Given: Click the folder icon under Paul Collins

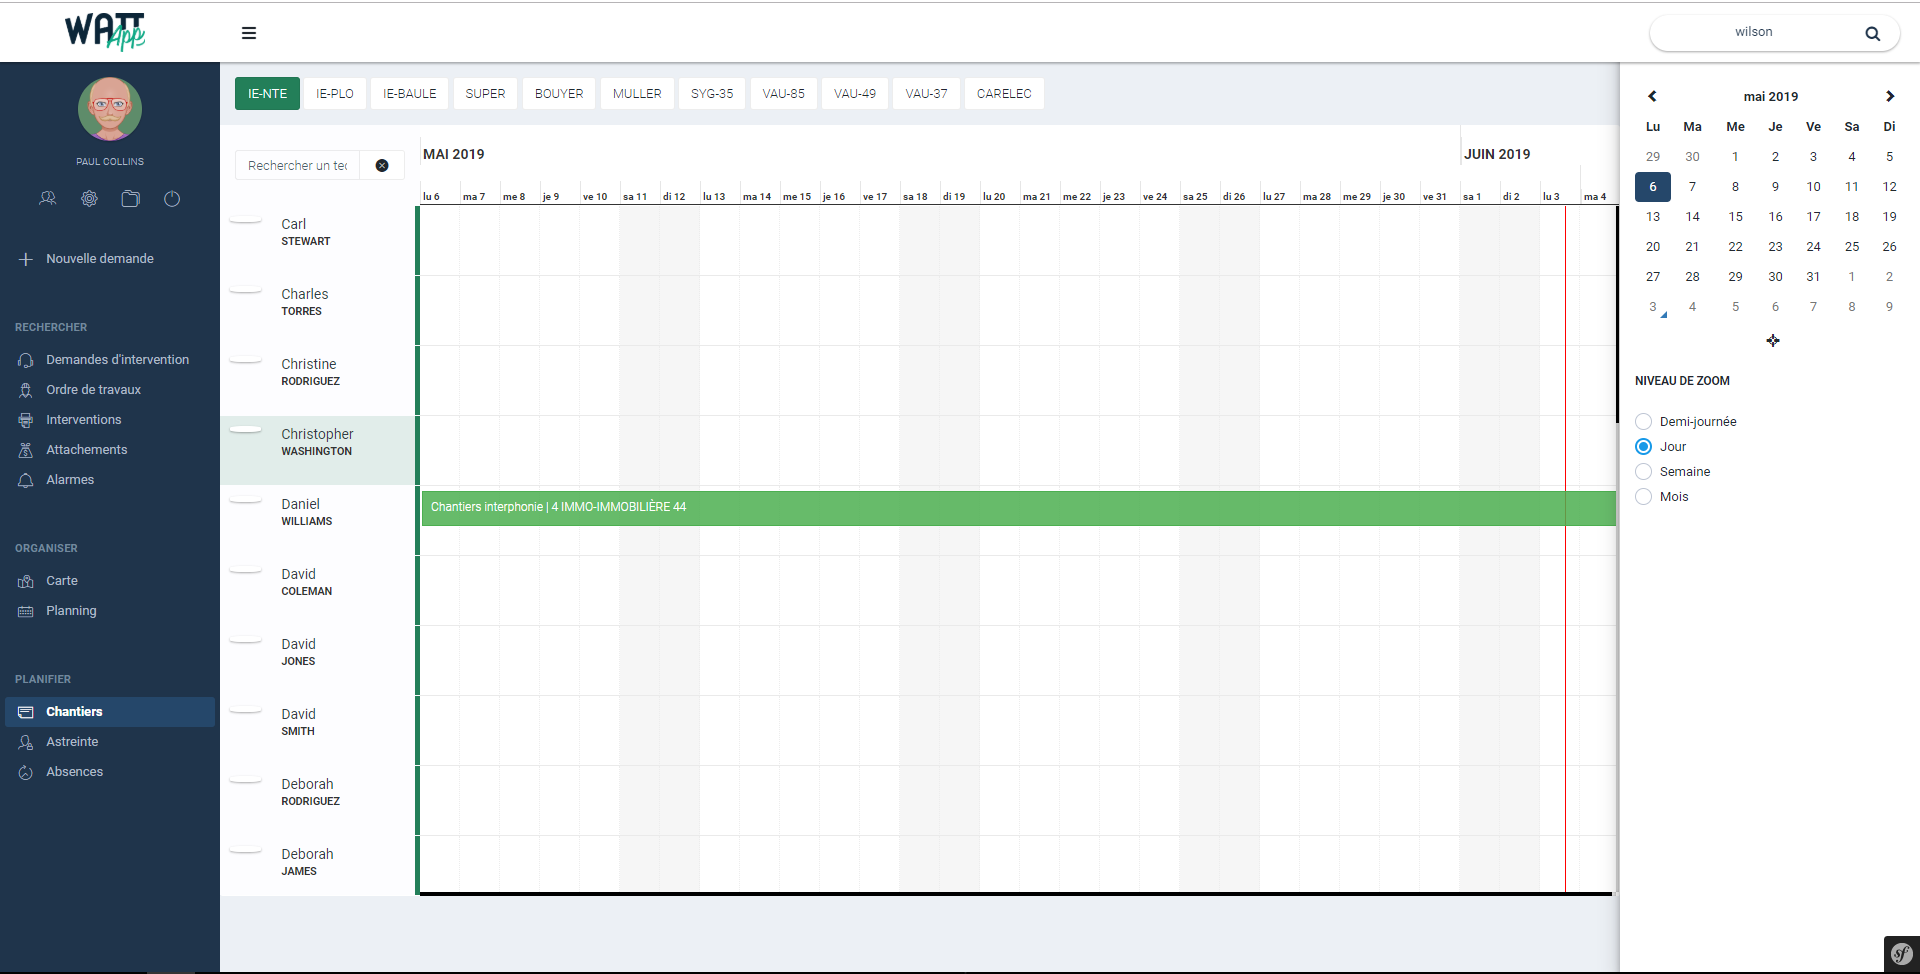Looking at the screenshot, I should pos(130,199).
